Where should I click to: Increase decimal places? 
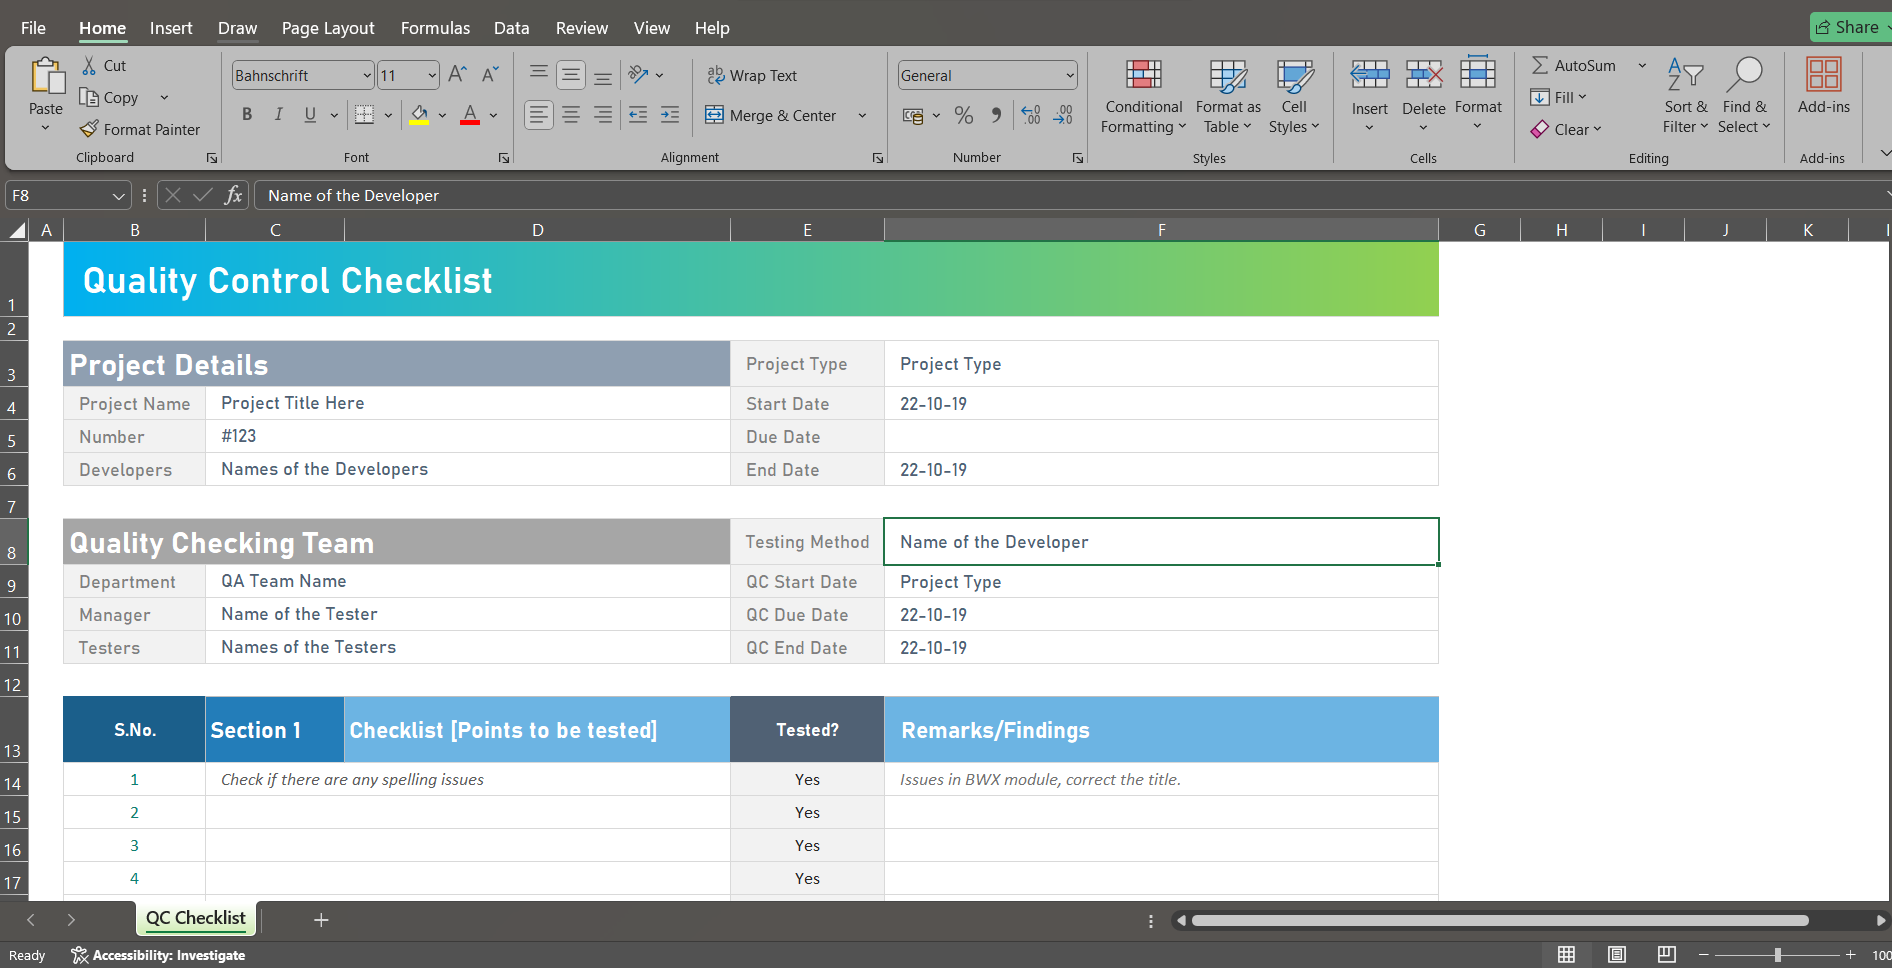click(x=1030, y=115)
